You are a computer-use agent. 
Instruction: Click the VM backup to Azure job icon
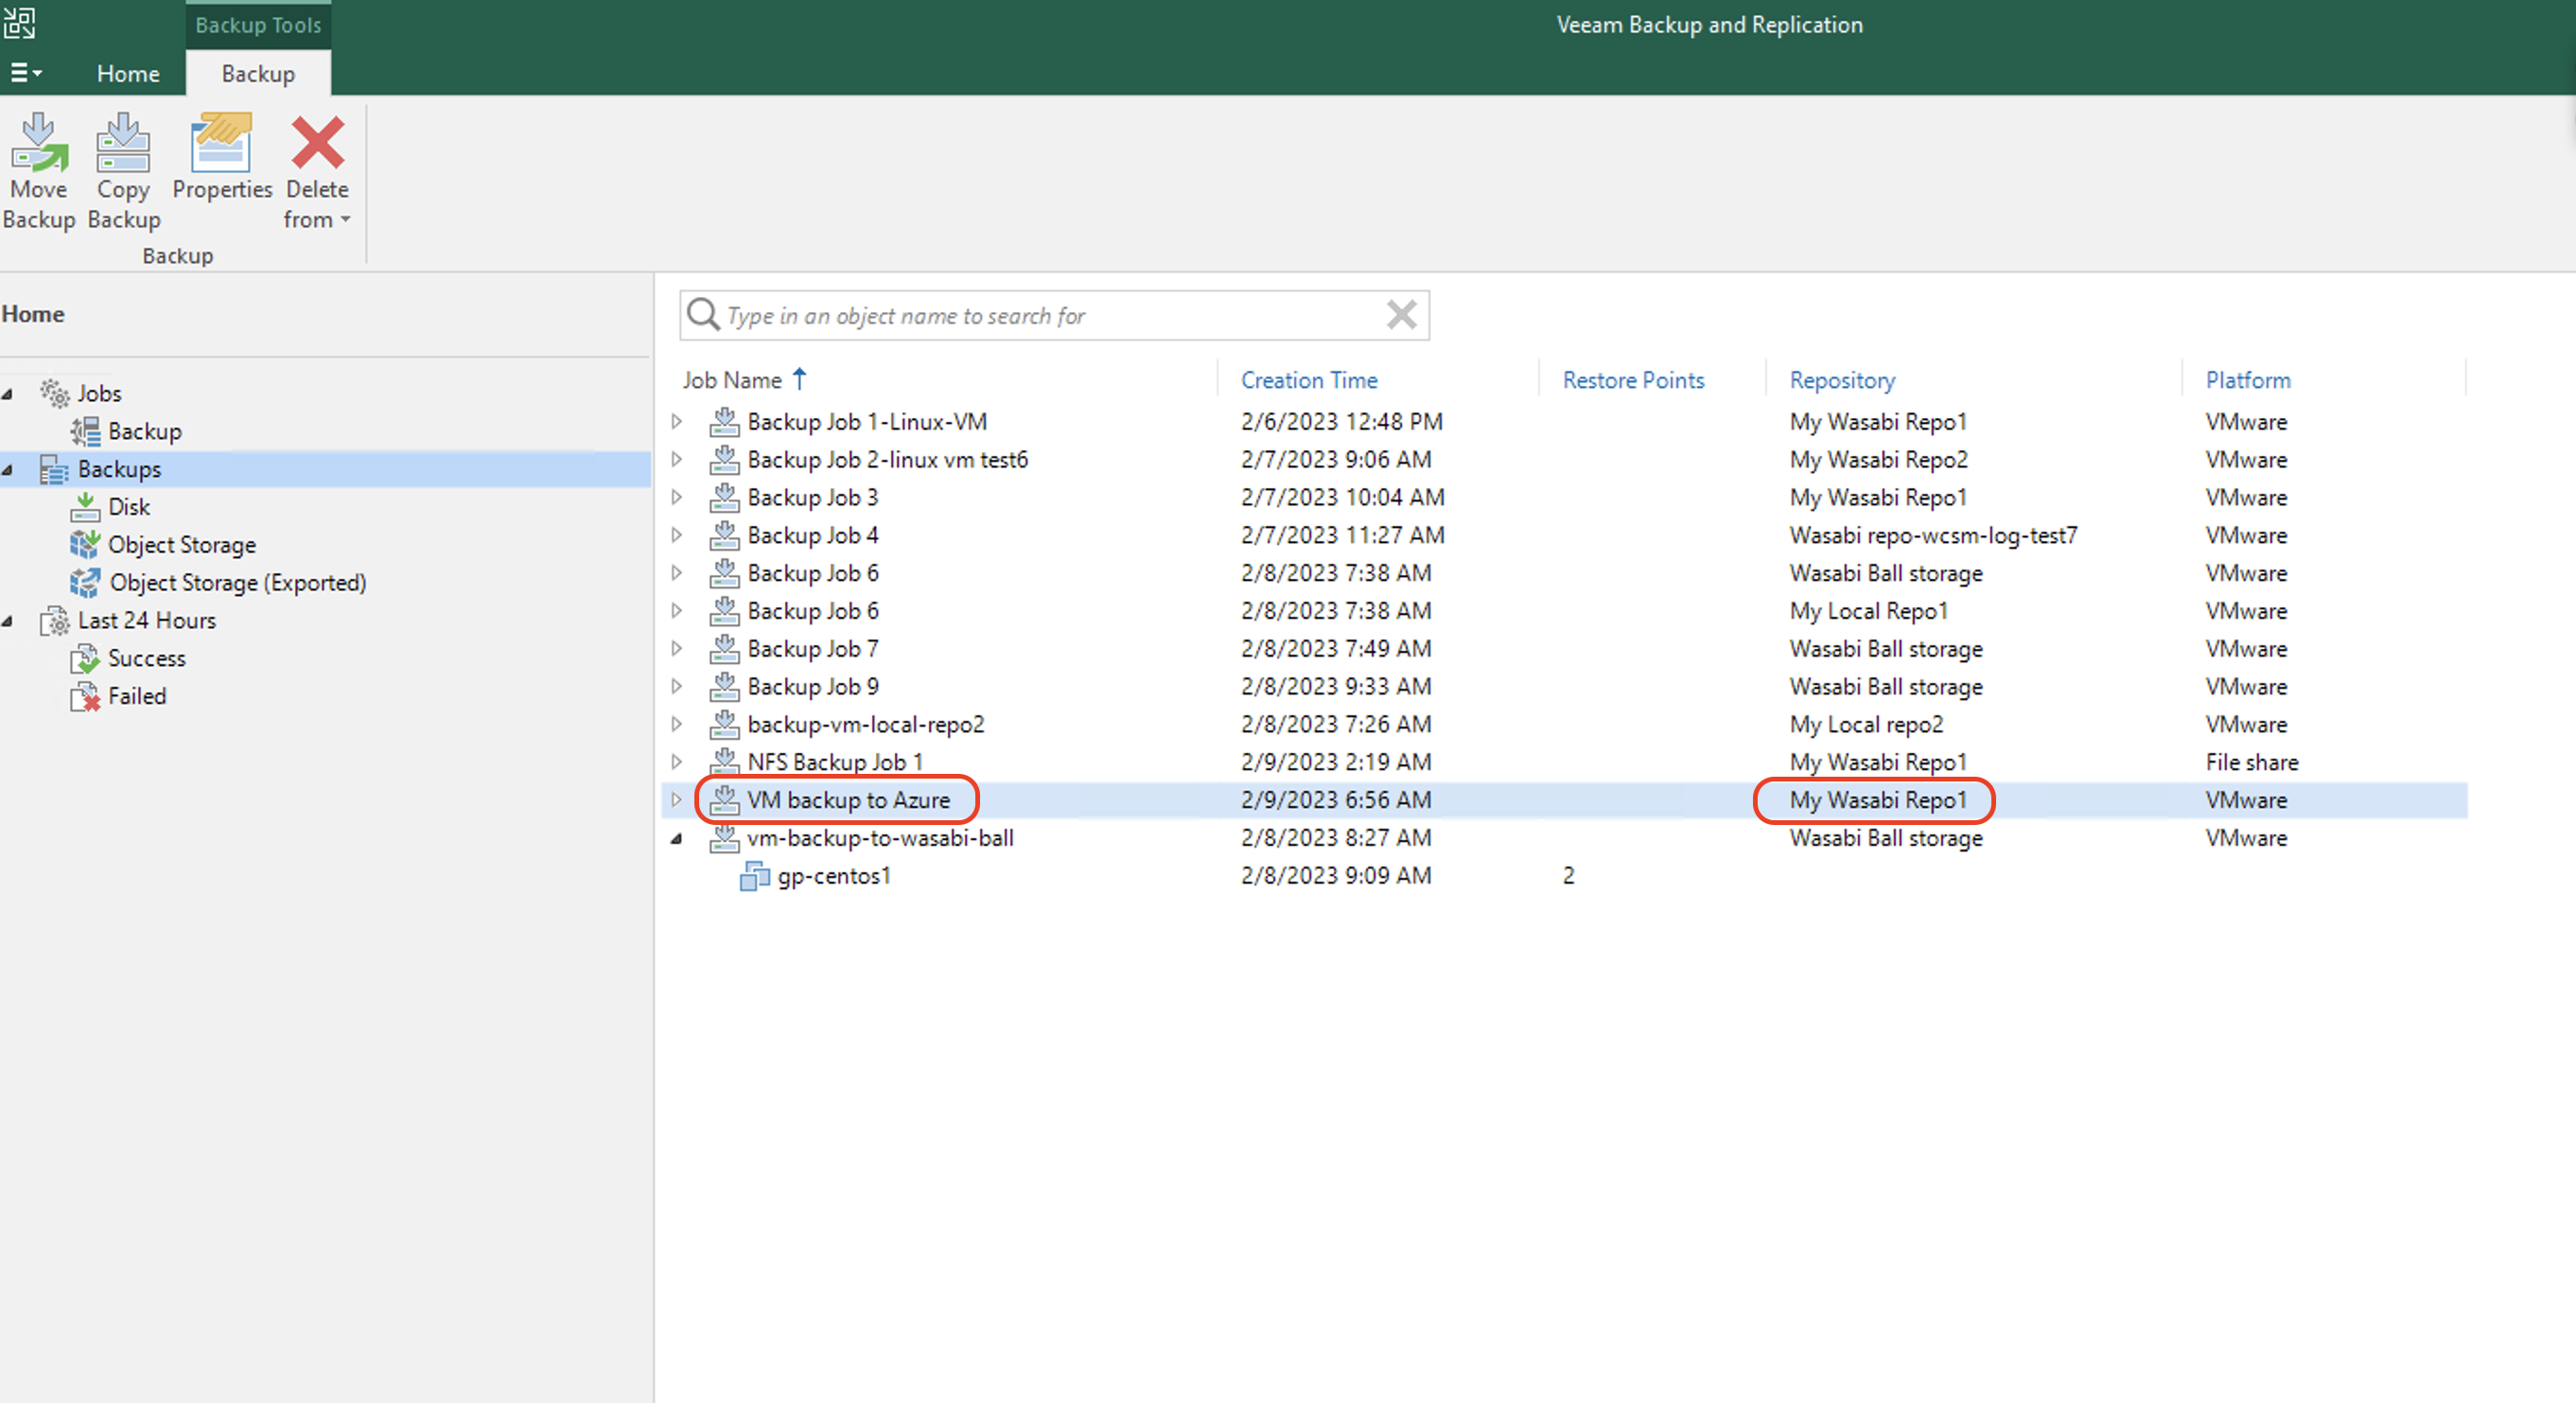724,800
